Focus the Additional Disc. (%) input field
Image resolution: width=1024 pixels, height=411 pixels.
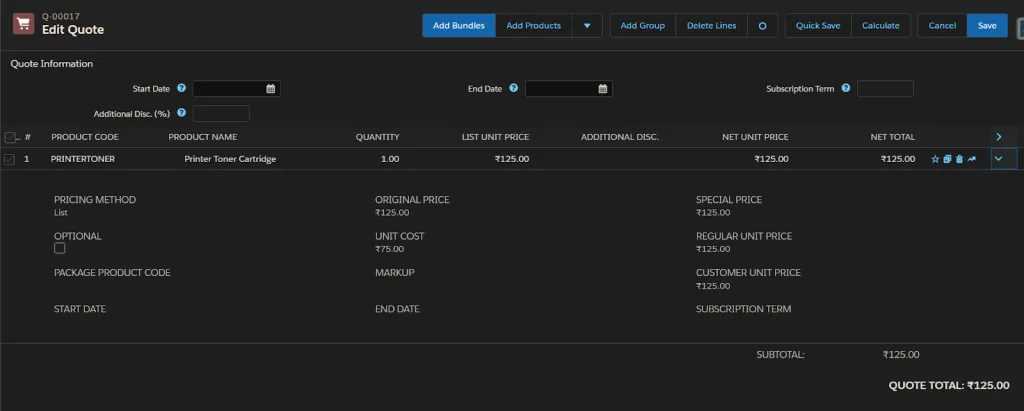point(221,114)
